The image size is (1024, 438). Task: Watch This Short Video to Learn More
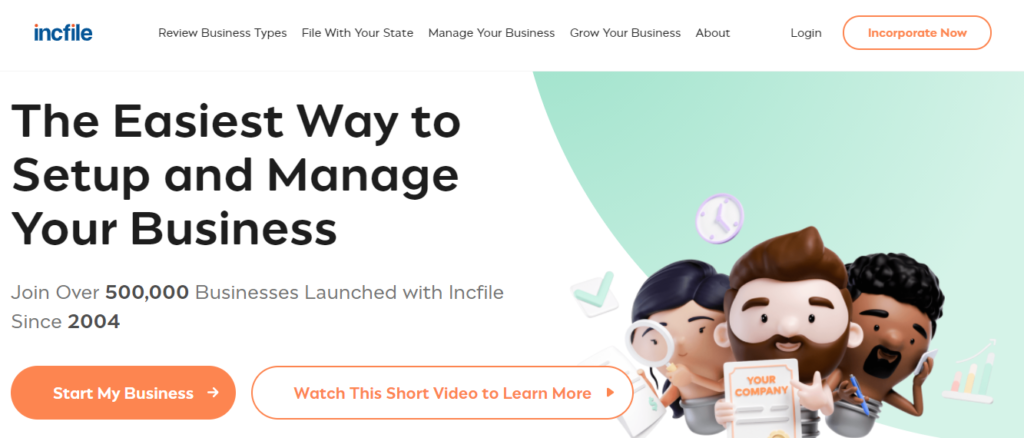click(x=442, y=392)
